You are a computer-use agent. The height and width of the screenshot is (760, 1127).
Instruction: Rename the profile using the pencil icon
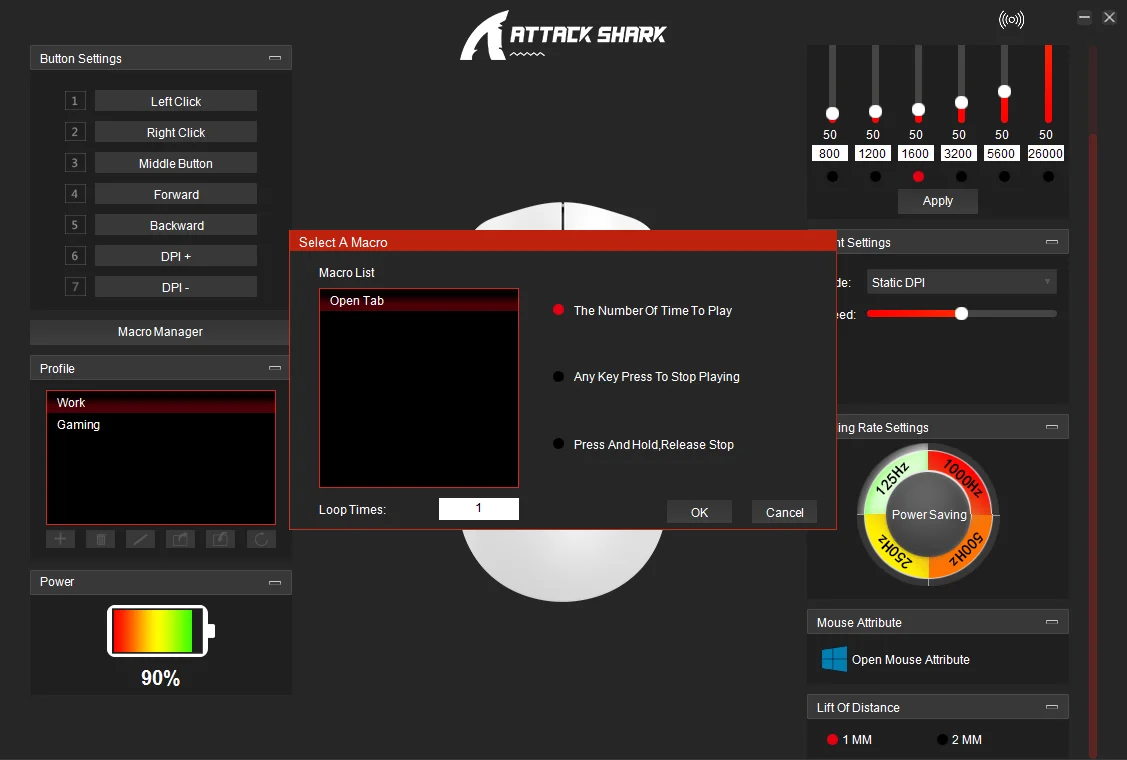pos(140,539)
